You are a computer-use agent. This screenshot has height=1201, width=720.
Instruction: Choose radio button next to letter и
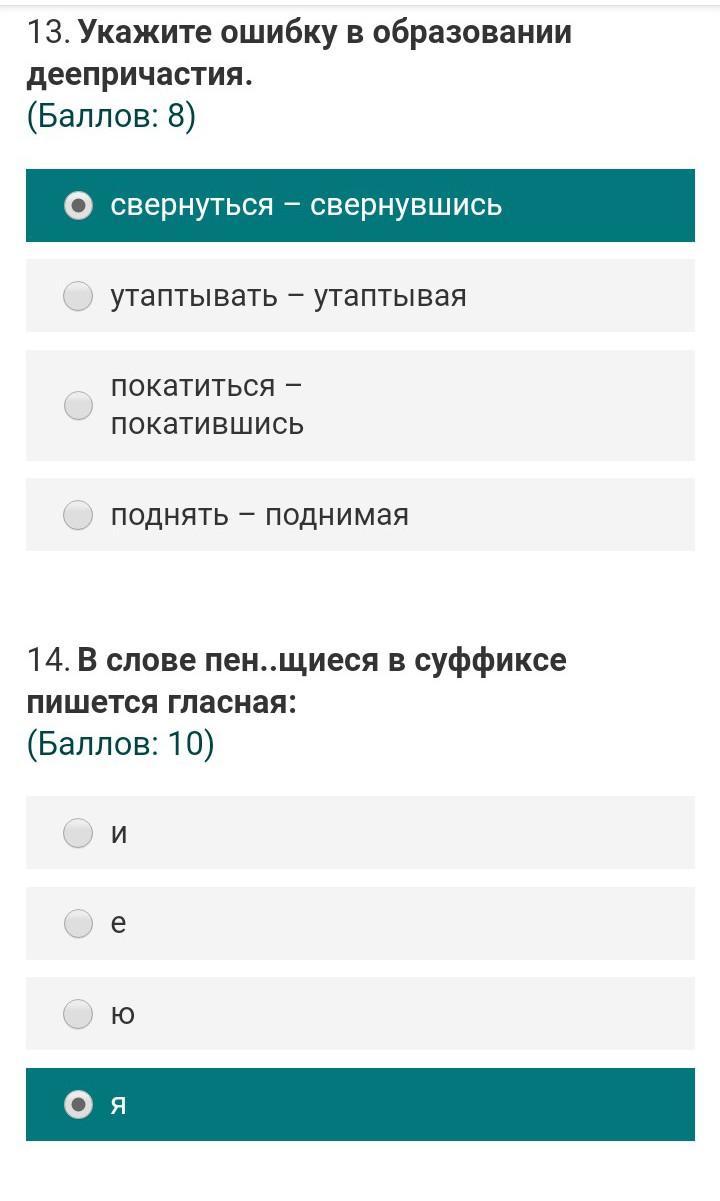[x=78, y=832]
